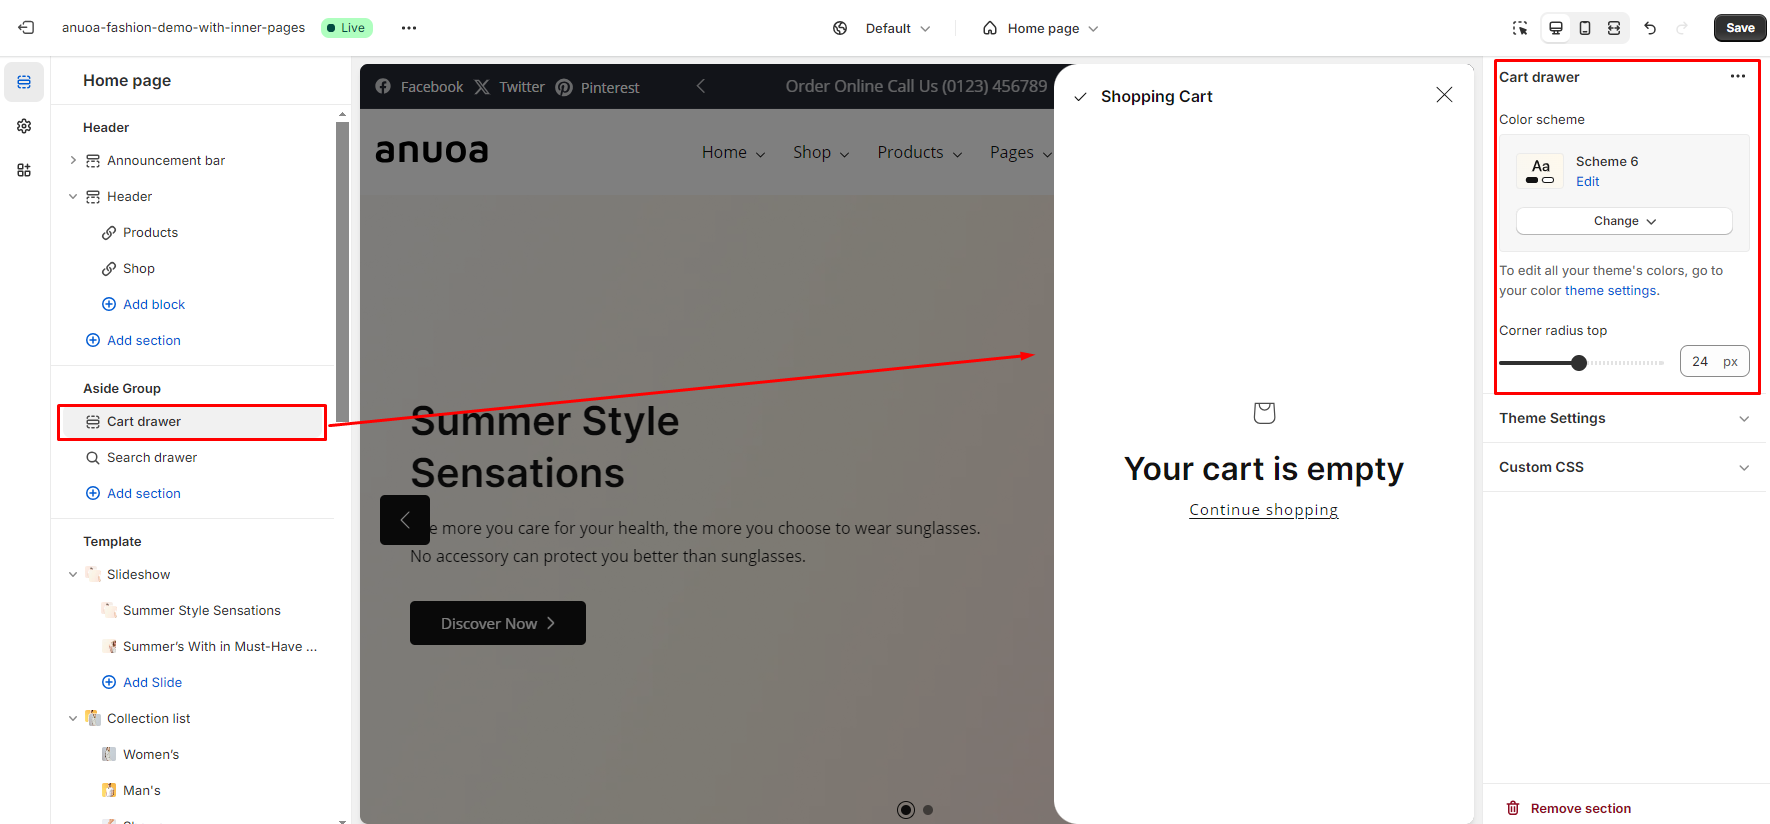Screen dimensions: 1770x824
Task: Switch to mobile preview icon
Action: point(1585,28)
